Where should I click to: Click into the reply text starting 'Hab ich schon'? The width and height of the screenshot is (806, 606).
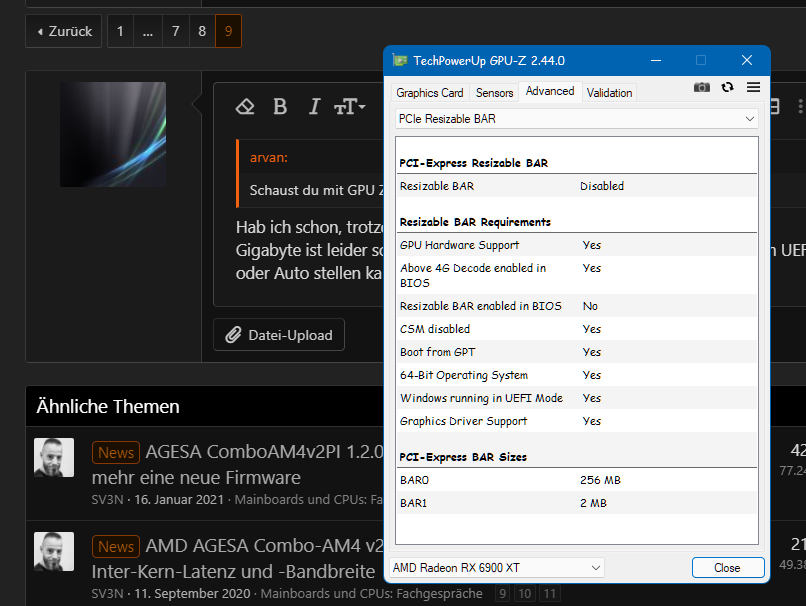pyautogui.click(x=309, y=250)
